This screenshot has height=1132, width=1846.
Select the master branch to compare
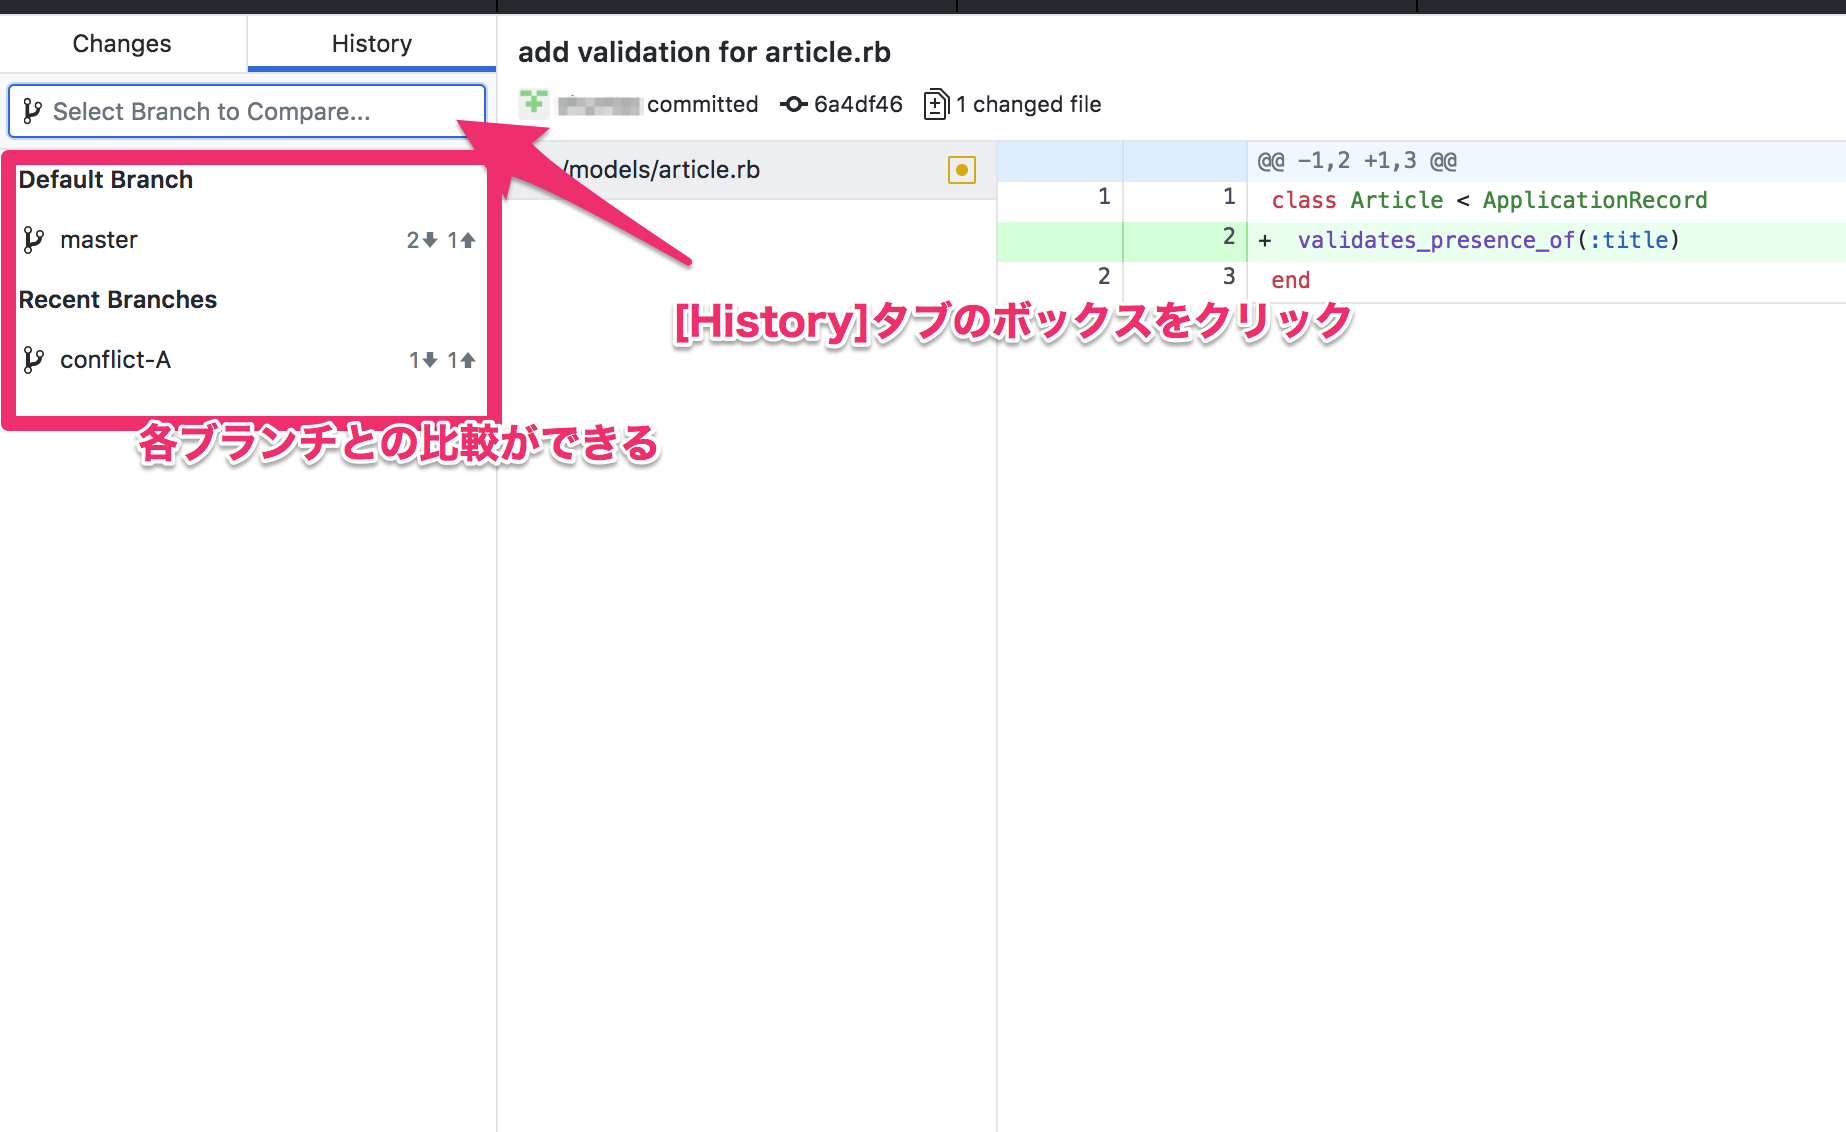[99, 240]
